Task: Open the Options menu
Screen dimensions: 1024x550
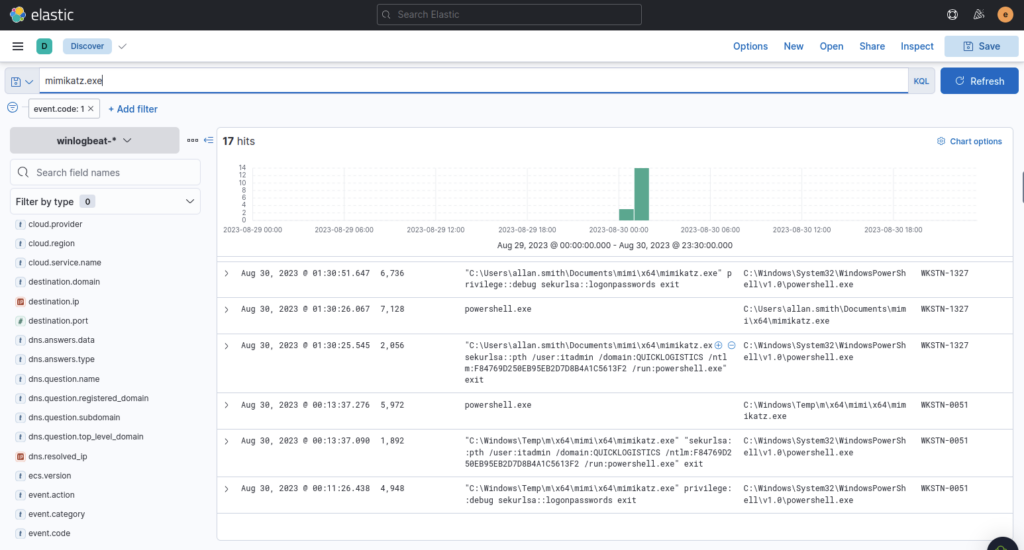Action: coord(750,46)
